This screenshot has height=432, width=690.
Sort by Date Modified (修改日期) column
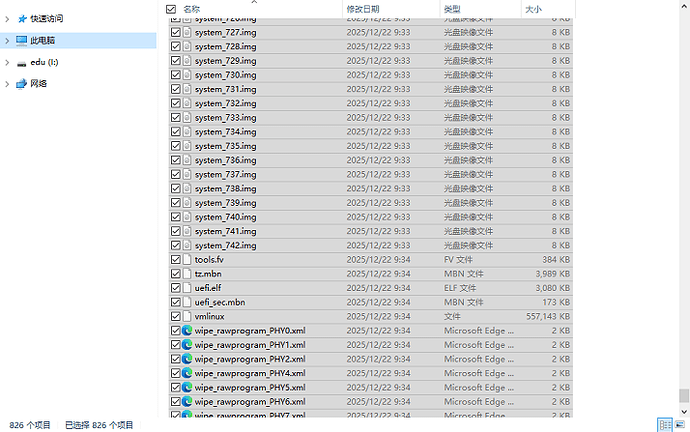pos(363,8)
